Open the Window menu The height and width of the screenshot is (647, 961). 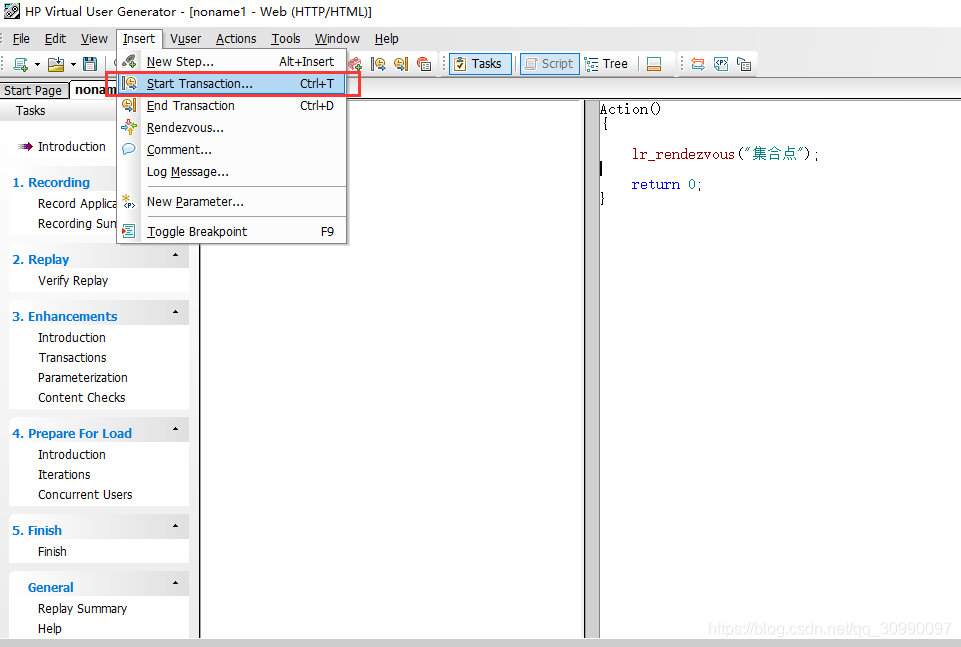(337, 39)
